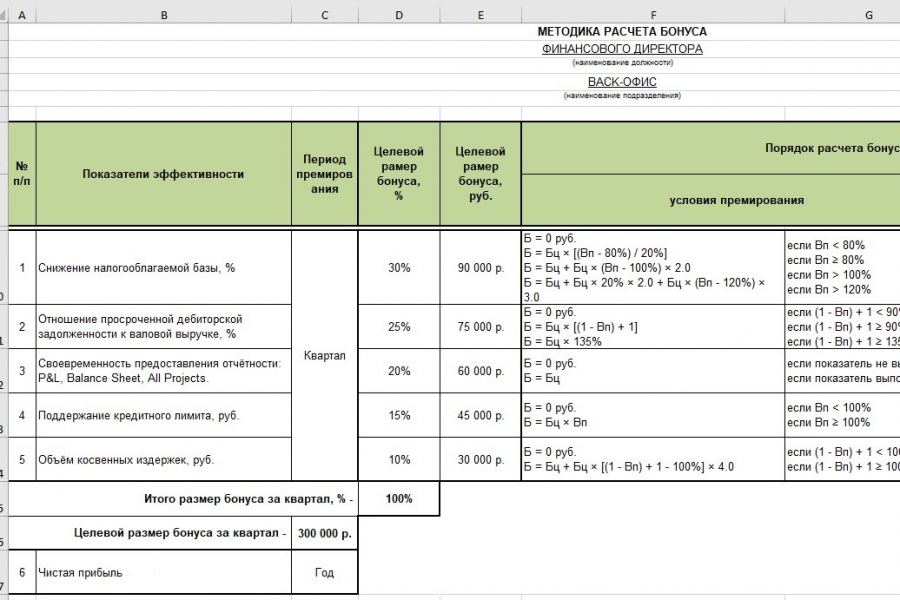900x600 pixels.
Task: Click the 100% total cell
Action: pyautogui.click(x=399, y=498)
